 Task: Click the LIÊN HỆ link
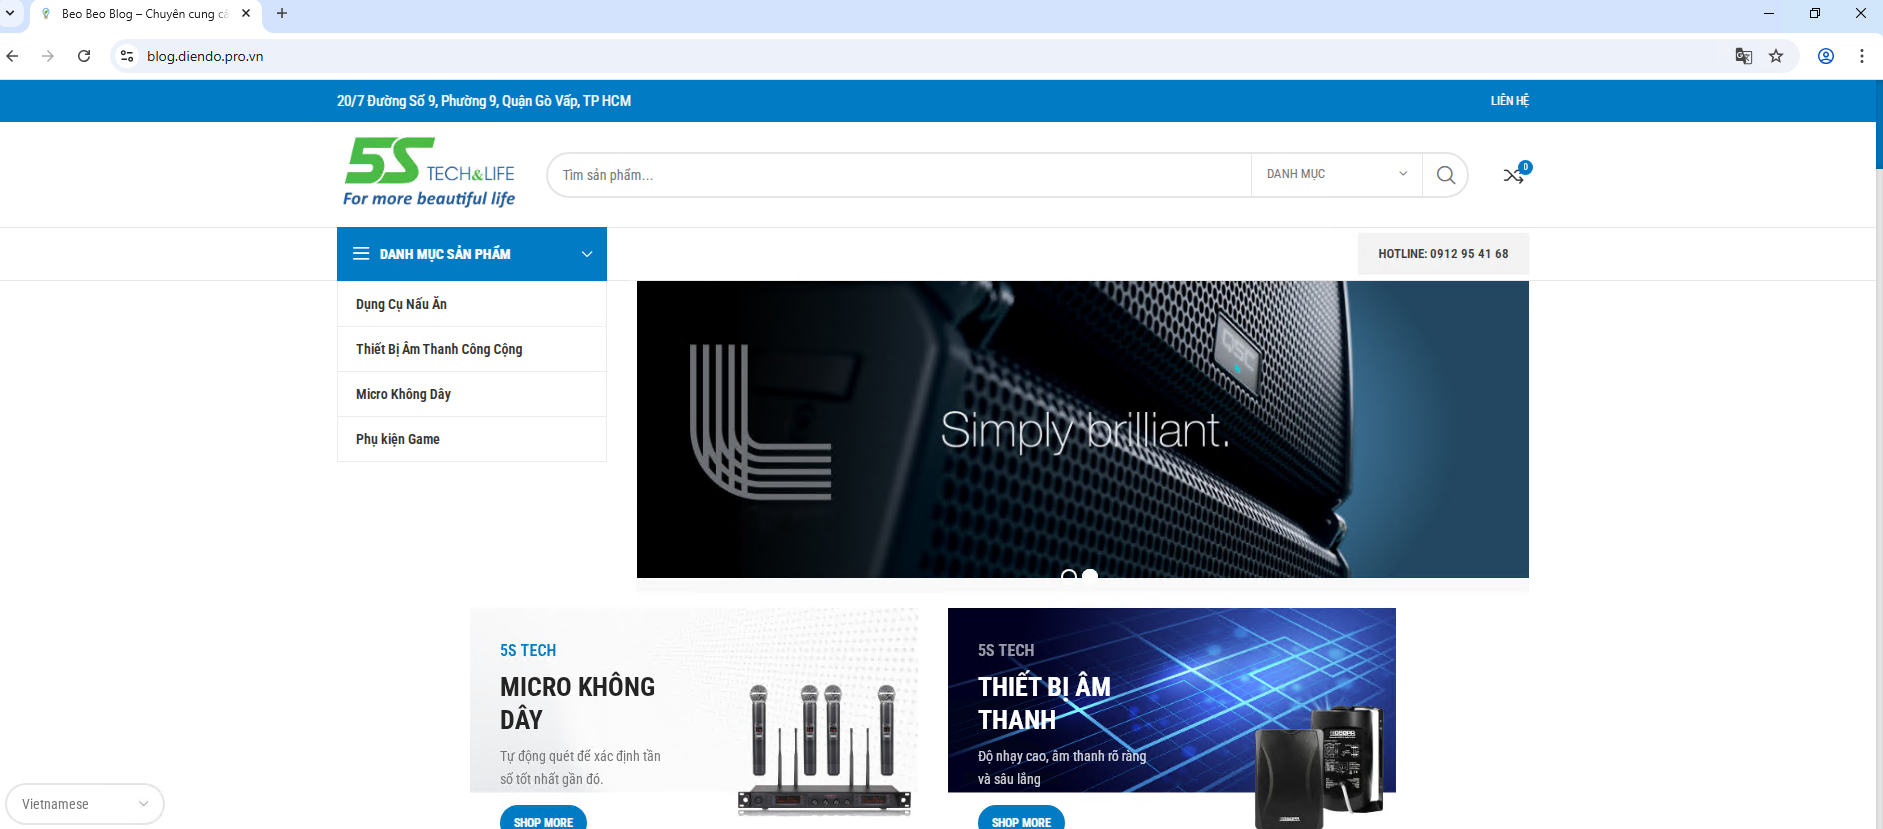coord(1509,101)
